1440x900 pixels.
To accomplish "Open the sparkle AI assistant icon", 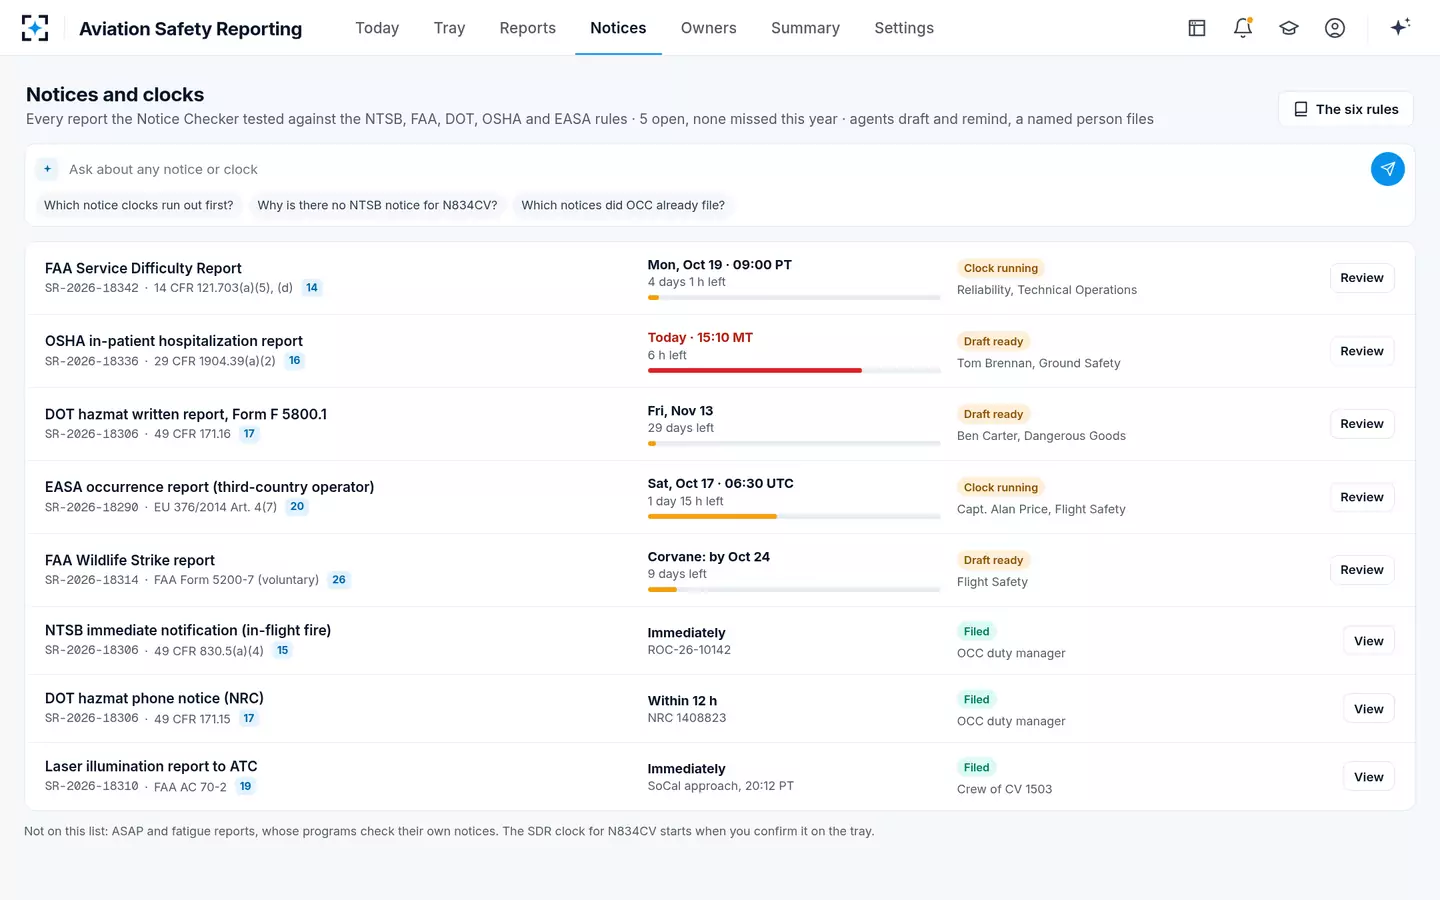I will pyautogui.click(x=1400, y=27).
